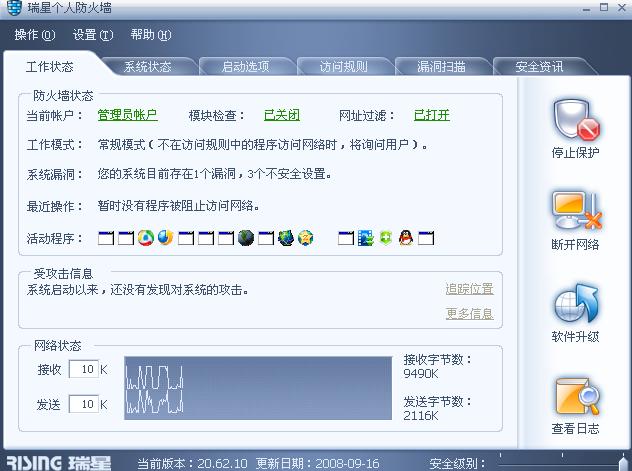Click the 停止保护 shield icon
This screenshot has height=471, width=632.
tap(576, 120)
